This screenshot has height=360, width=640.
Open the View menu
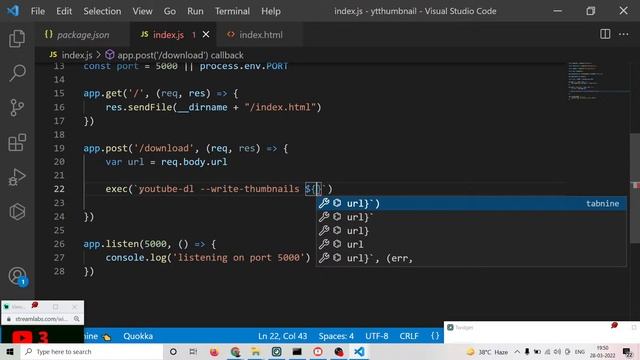pyautogui.click(x=142, y=11)
